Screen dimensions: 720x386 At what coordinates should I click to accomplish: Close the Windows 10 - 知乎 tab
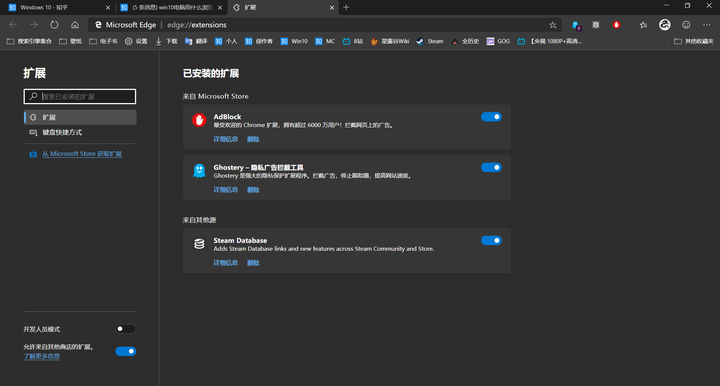click(108, 8)
